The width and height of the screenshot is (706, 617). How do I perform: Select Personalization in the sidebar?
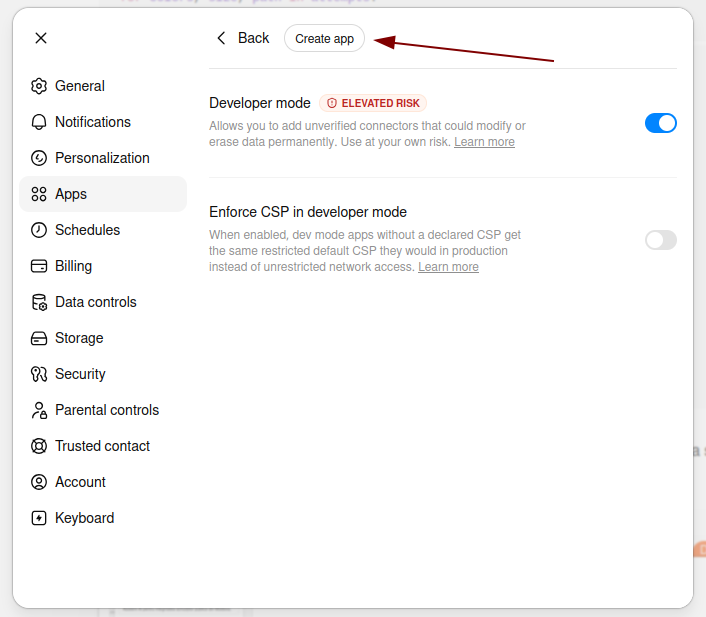103,158
